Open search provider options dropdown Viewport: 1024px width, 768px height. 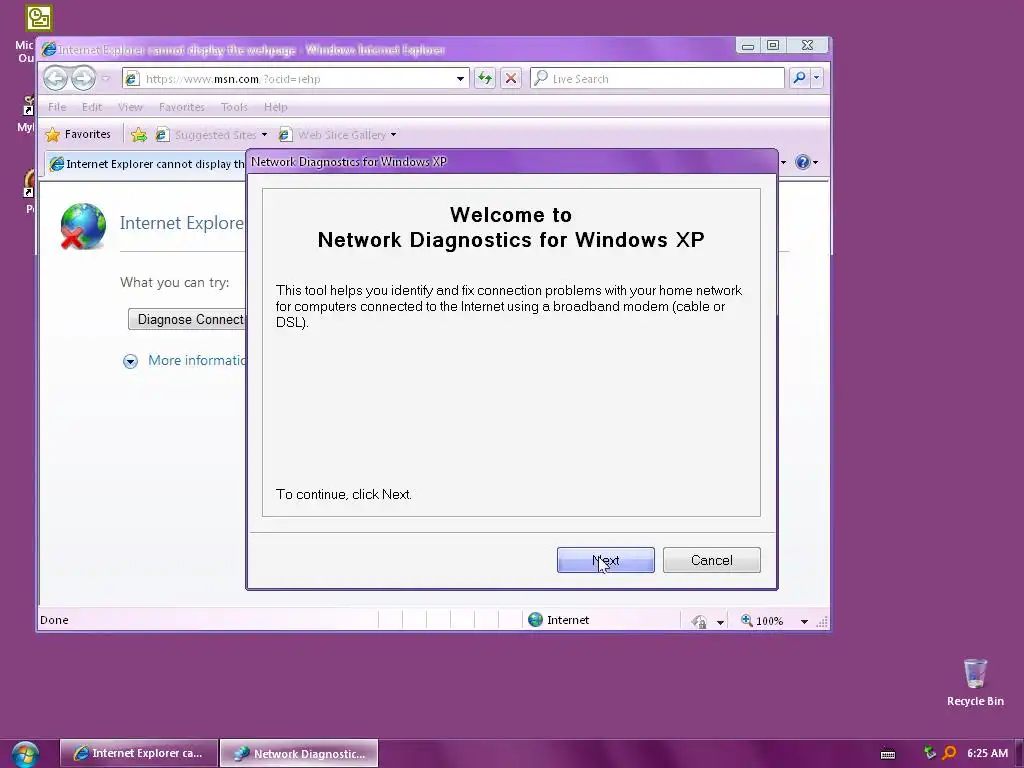tap(816, 78)
